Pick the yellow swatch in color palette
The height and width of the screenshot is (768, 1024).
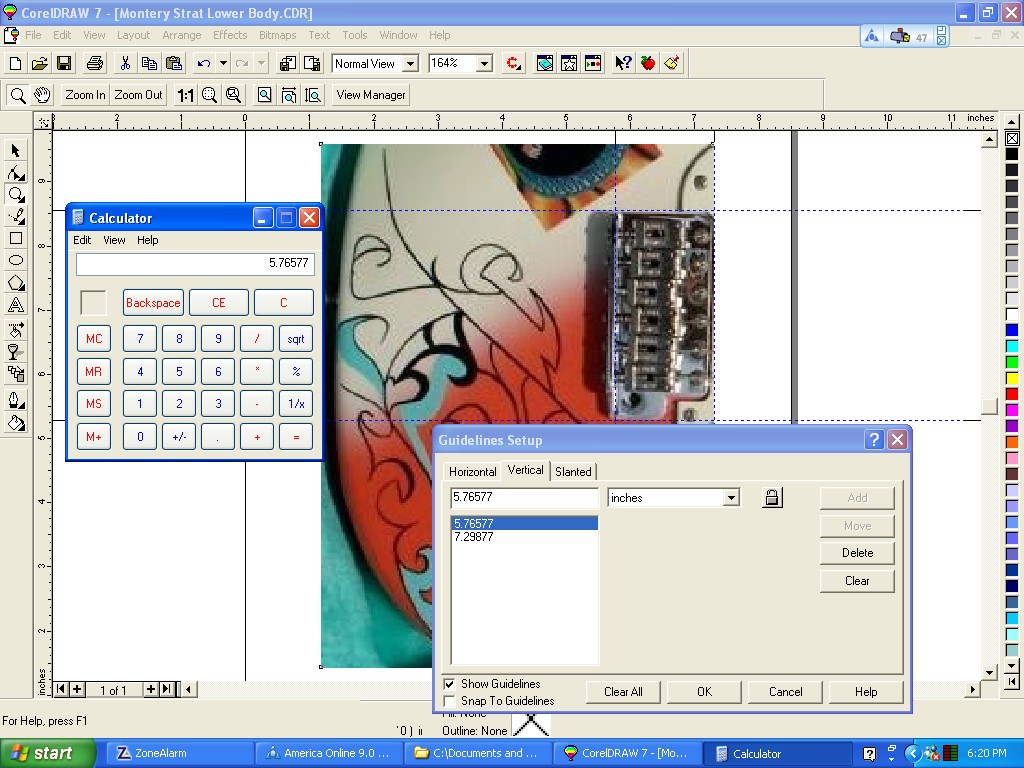[1012, 378]
